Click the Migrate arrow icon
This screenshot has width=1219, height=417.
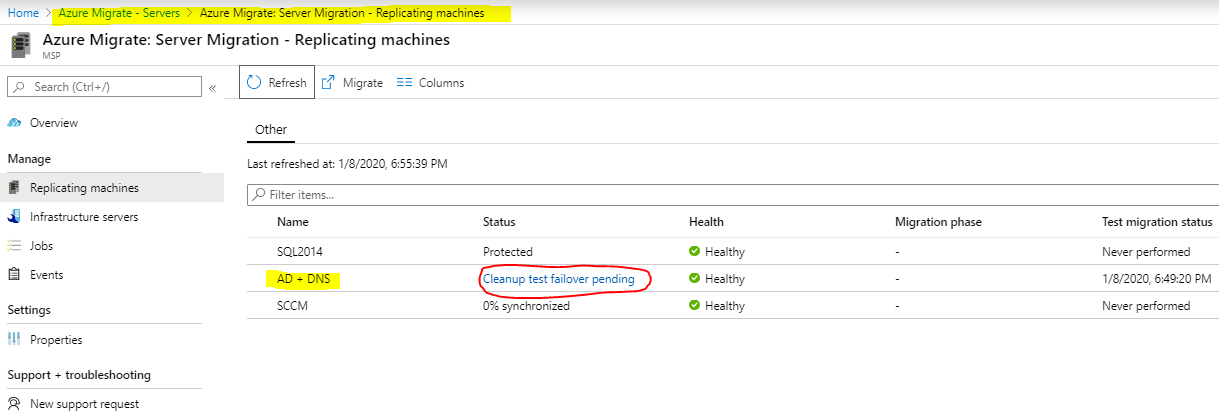(328, 83)
